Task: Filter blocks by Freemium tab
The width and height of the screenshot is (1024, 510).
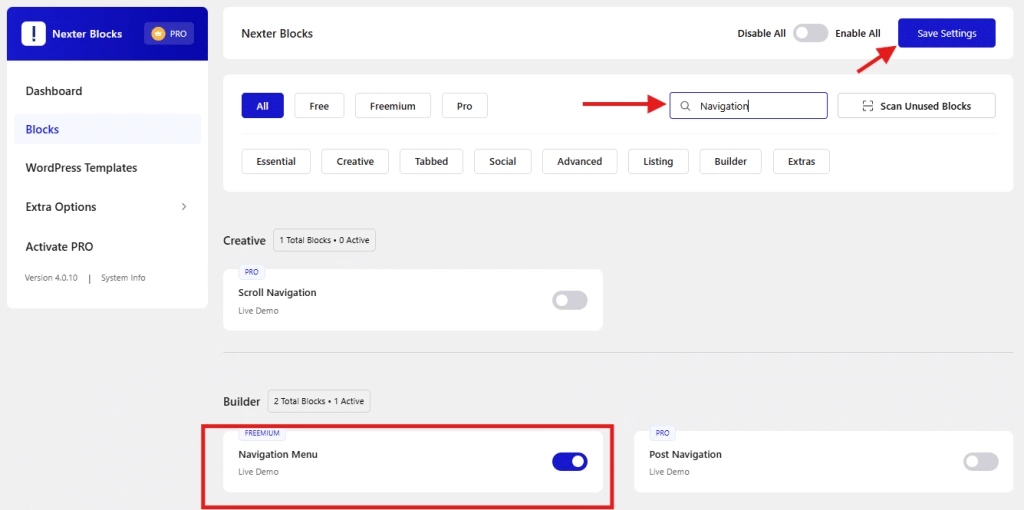Action: coord(392,106)
